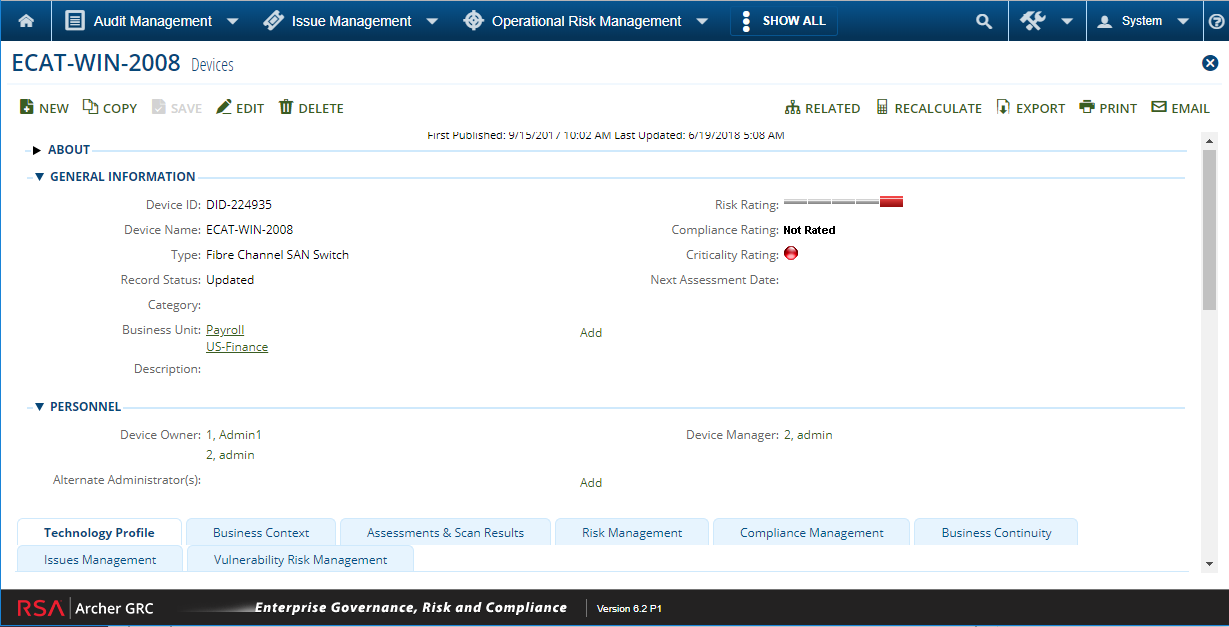The height and width of the screenshot is (627, 1229).
Task: Open the System user dropdown
Action: click(1183, 21)
